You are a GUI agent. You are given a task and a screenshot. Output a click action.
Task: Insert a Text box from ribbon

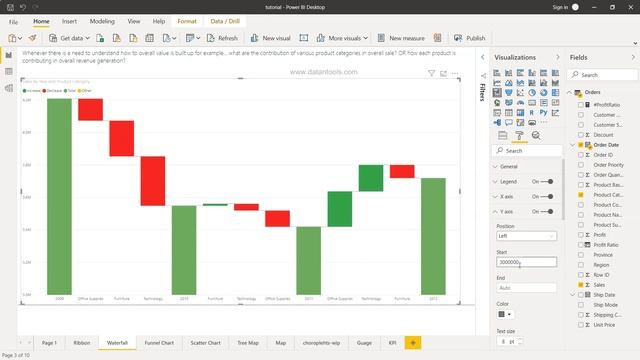(304, 38)
